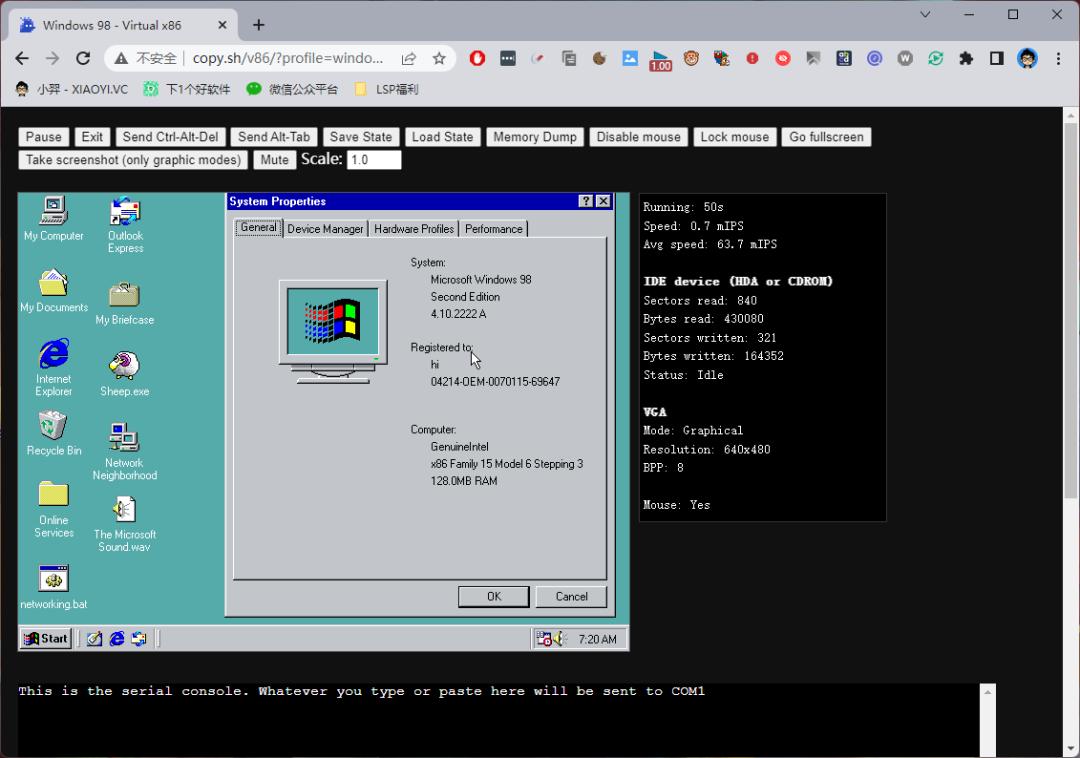Open the Performance tab in System Properties
Image resolution: width=1080 pixels, height=758 pixels.
tap(493, 228)
